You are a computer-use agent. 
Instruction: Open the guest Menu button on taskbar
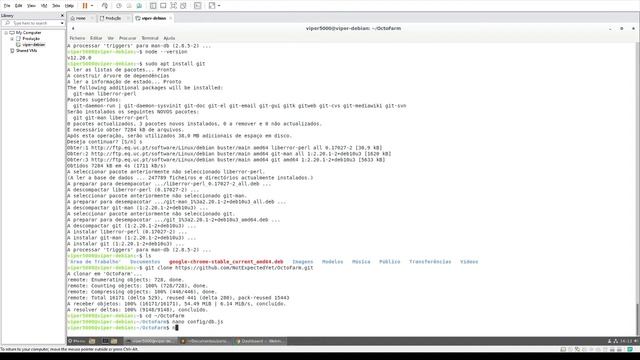click(77, 341)
